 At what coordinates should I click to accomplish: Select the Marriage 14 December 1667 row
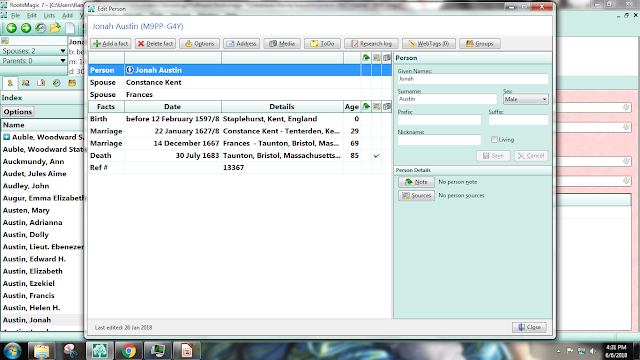pyautogui.click(x=240, y=143)
